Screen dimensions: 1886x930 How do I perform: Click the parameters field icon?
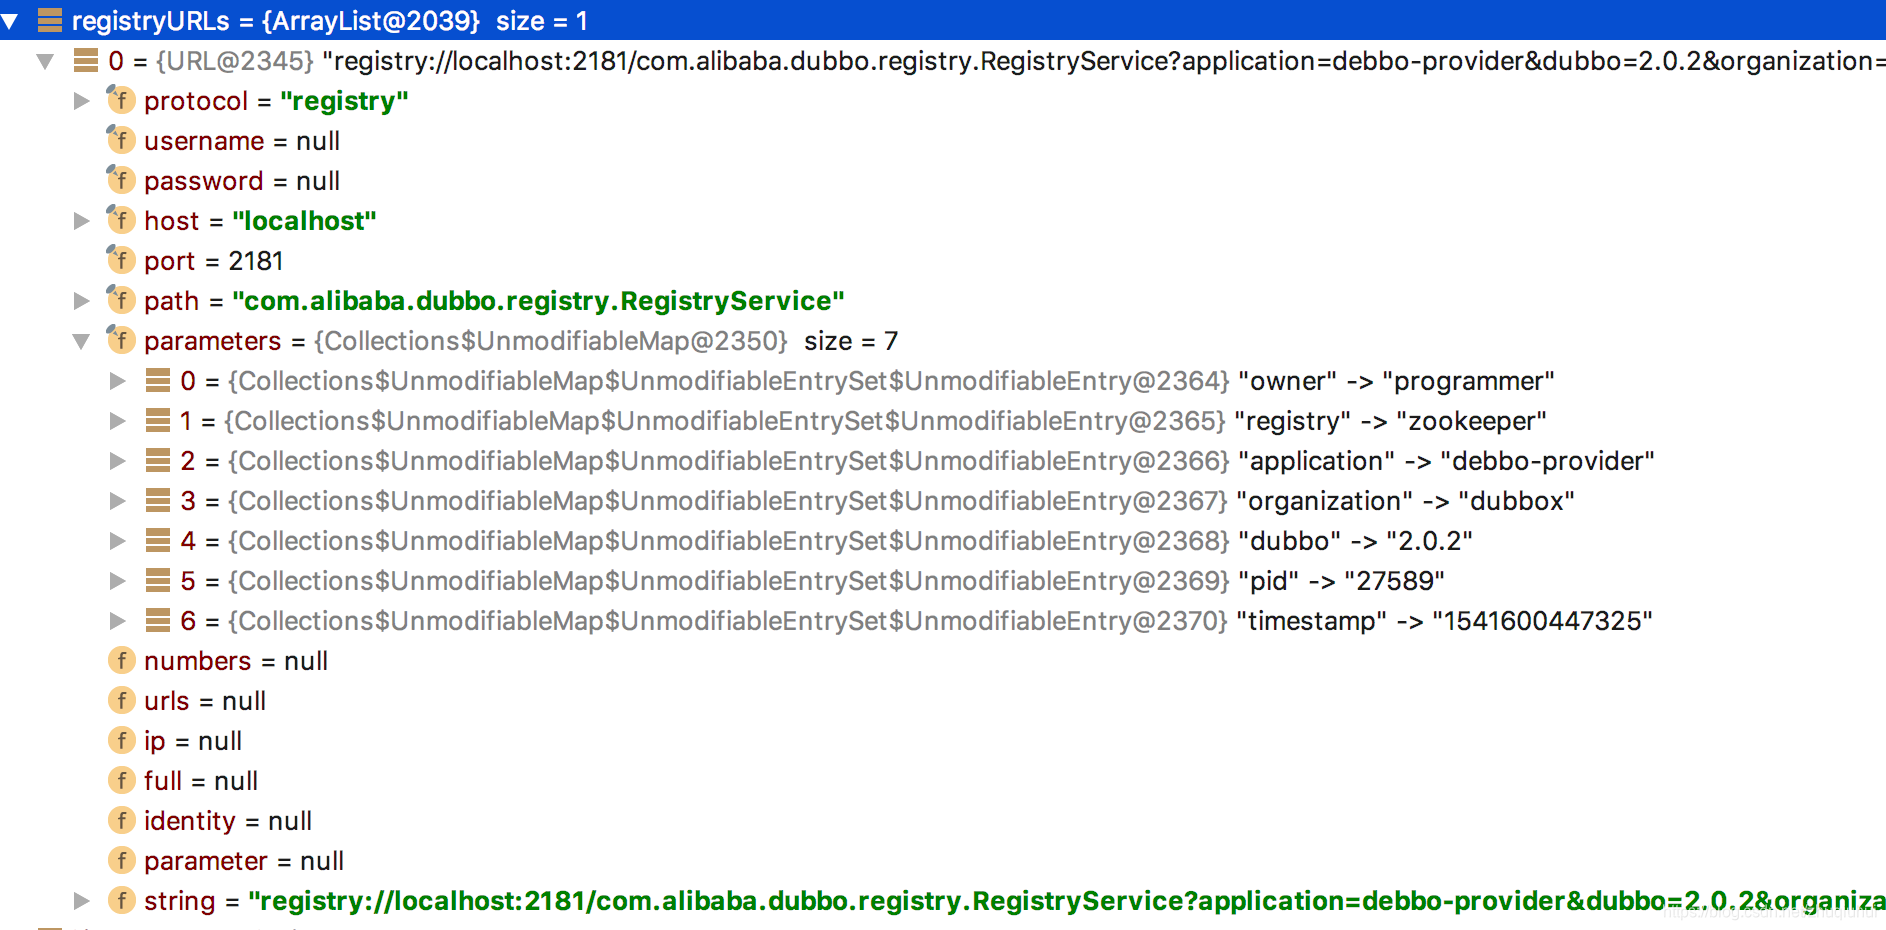pyautogui.click(x=121, y=340)
